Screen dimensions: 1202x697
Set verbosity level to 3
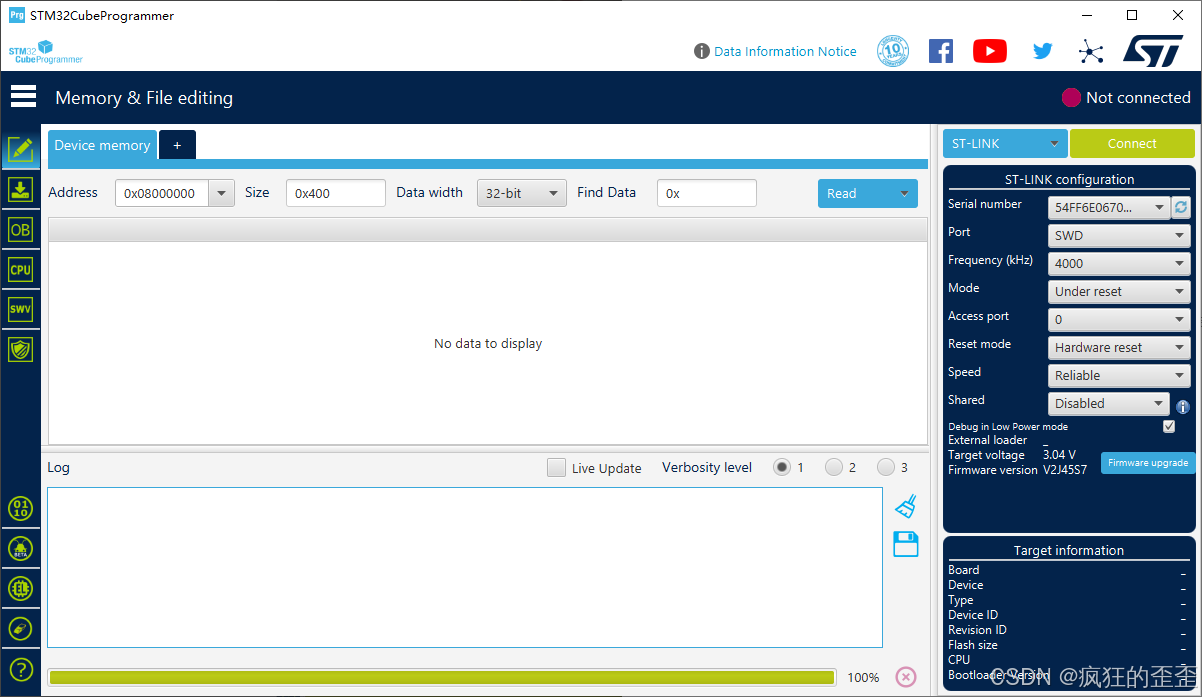tap(886, 467)
